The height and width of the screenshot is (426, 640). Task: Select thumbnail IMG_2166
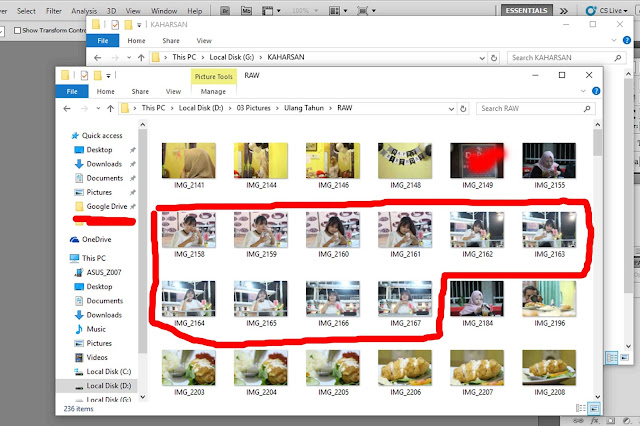tap(333, 299)
